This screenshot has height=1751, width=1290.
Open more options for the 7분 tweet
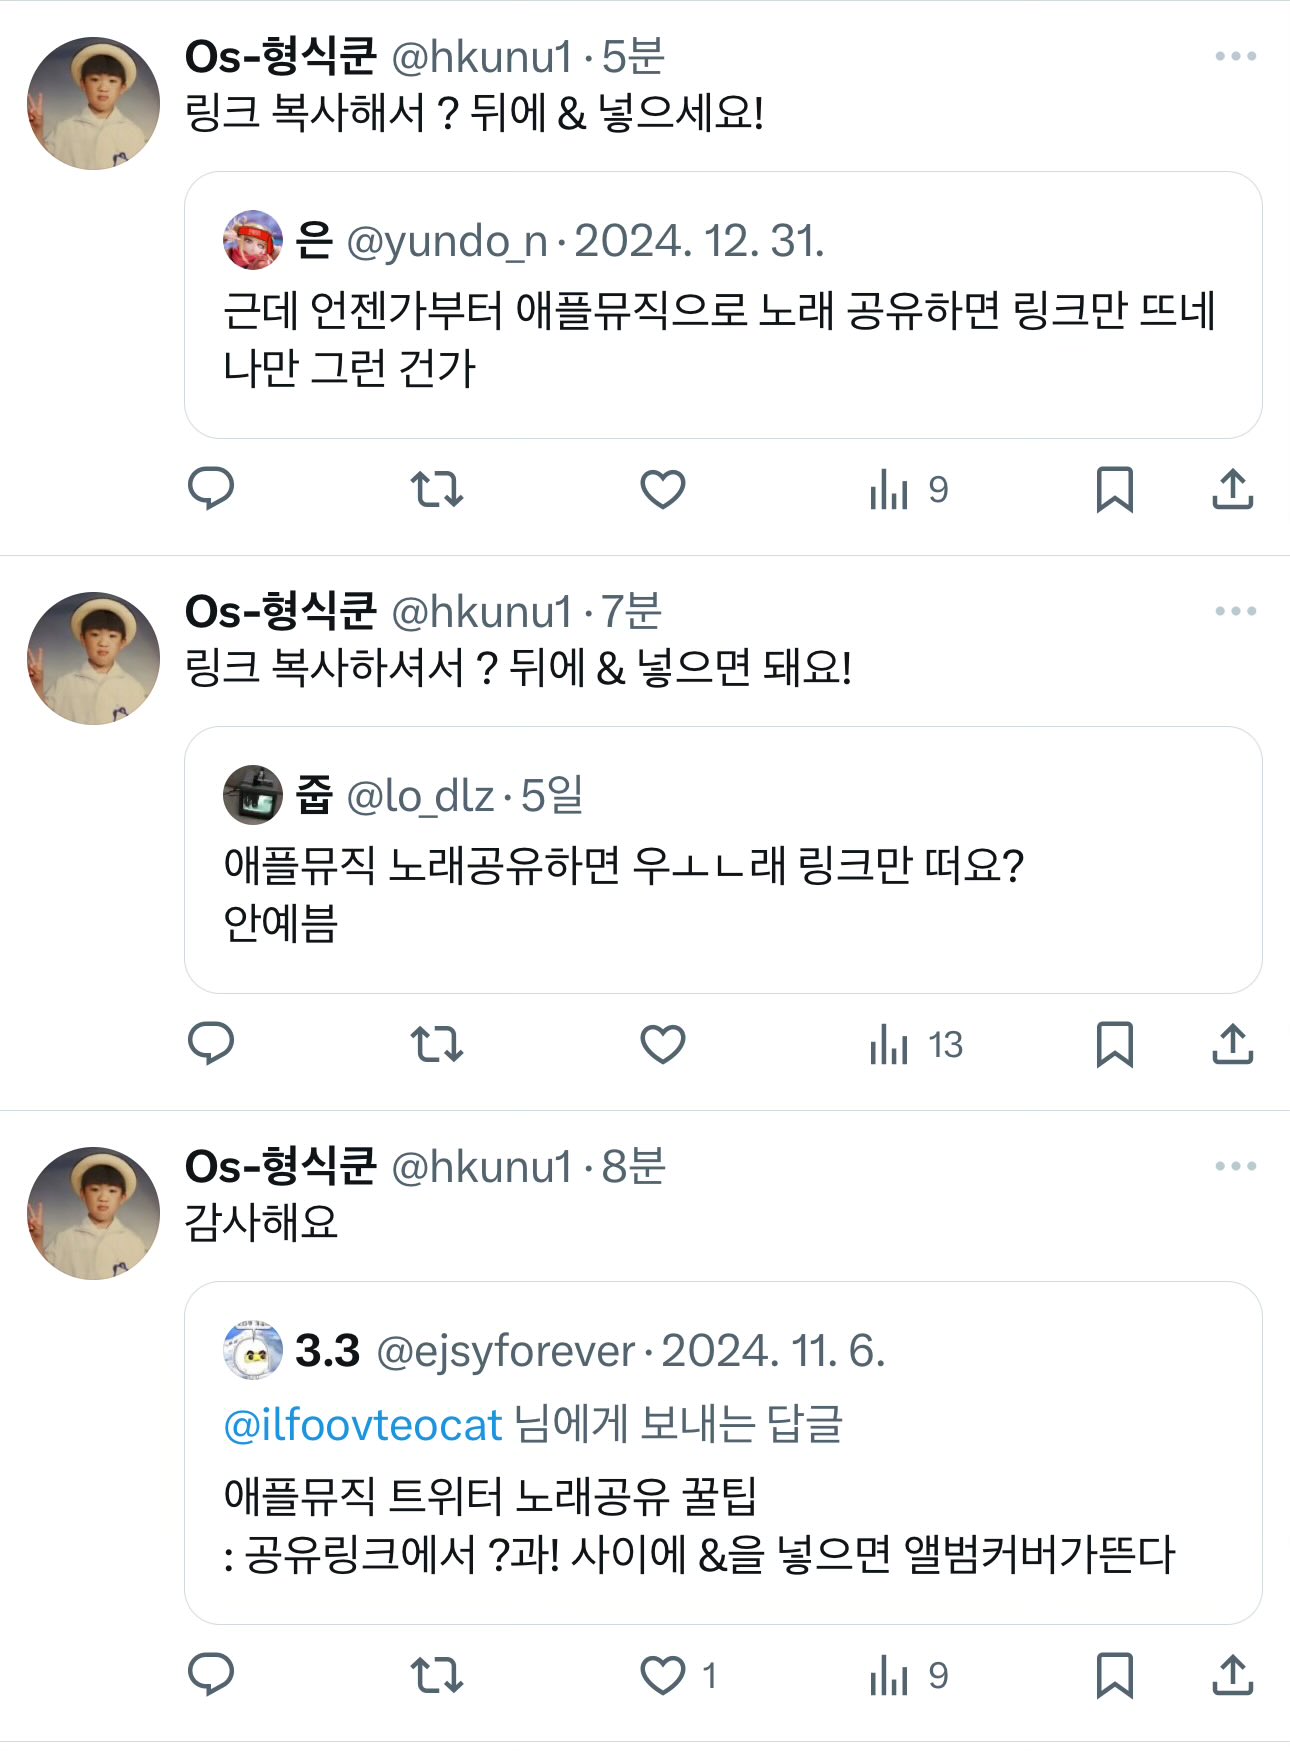1236,611
